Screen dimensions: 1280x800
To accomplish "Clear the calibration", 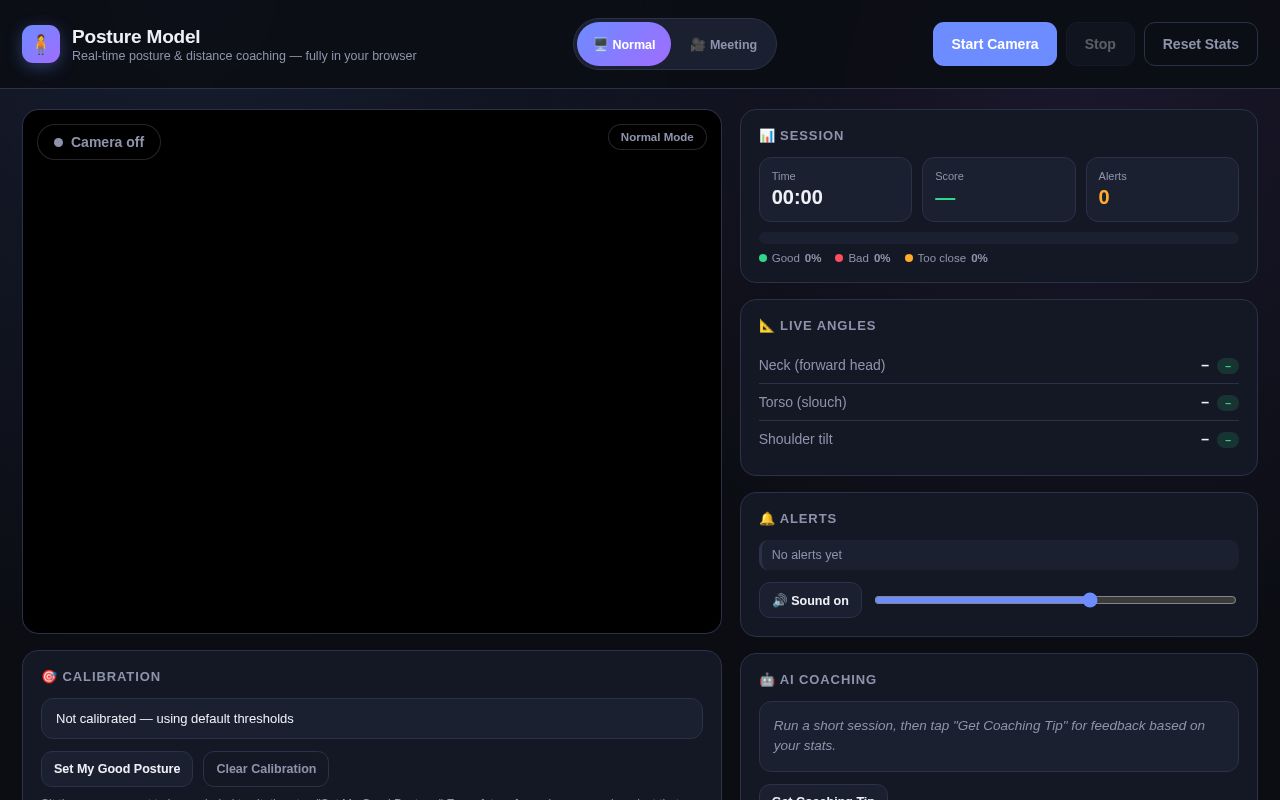I will tap(266, 769).
